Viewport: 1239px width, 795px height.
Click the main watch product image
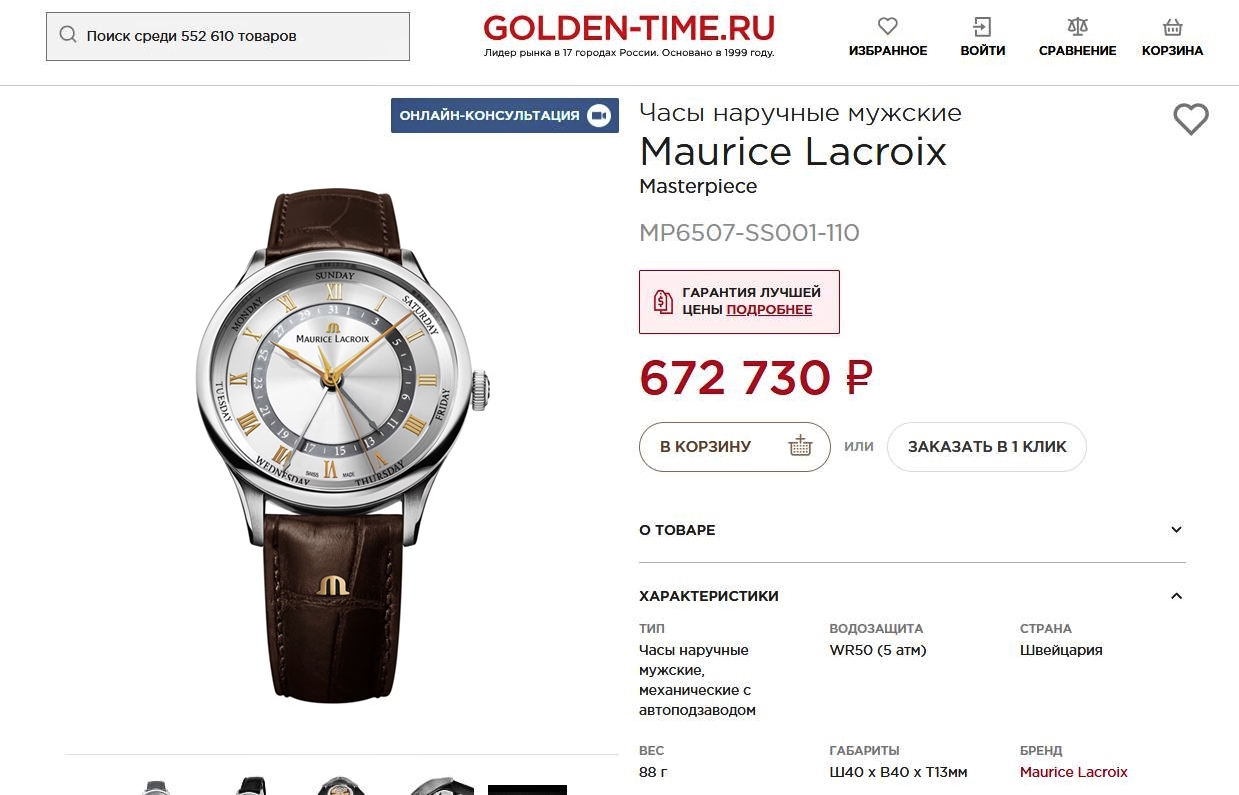[342, 446]
